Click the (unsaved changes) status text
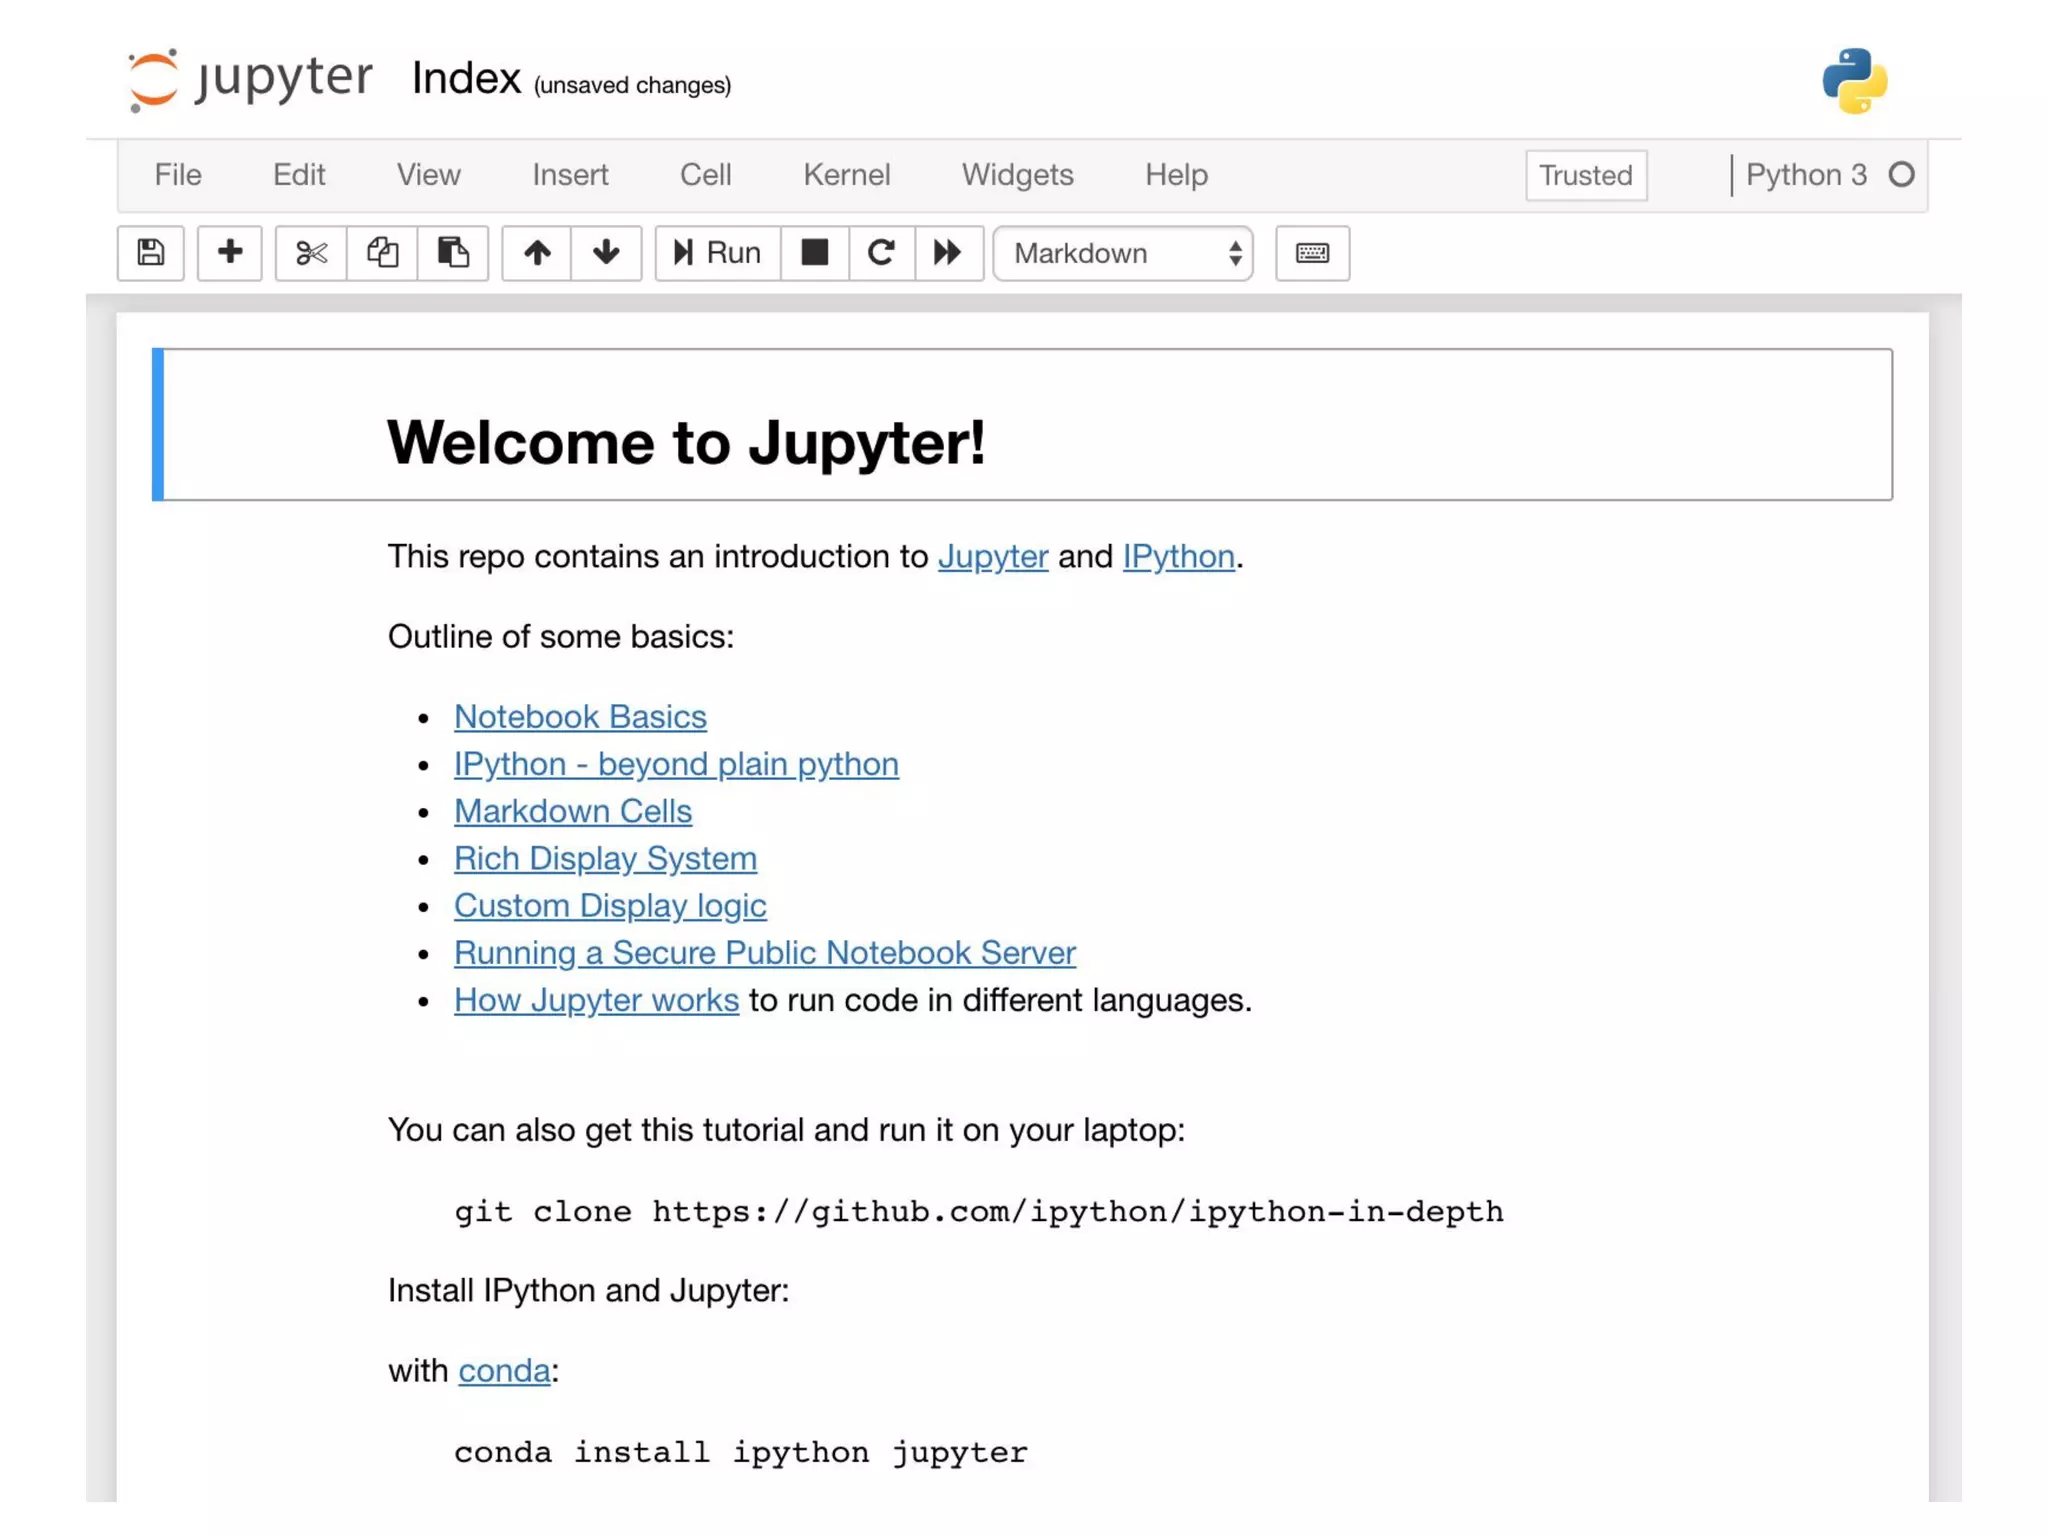This screenshot has width=2048, height=1536. click(x=632, y=85)
